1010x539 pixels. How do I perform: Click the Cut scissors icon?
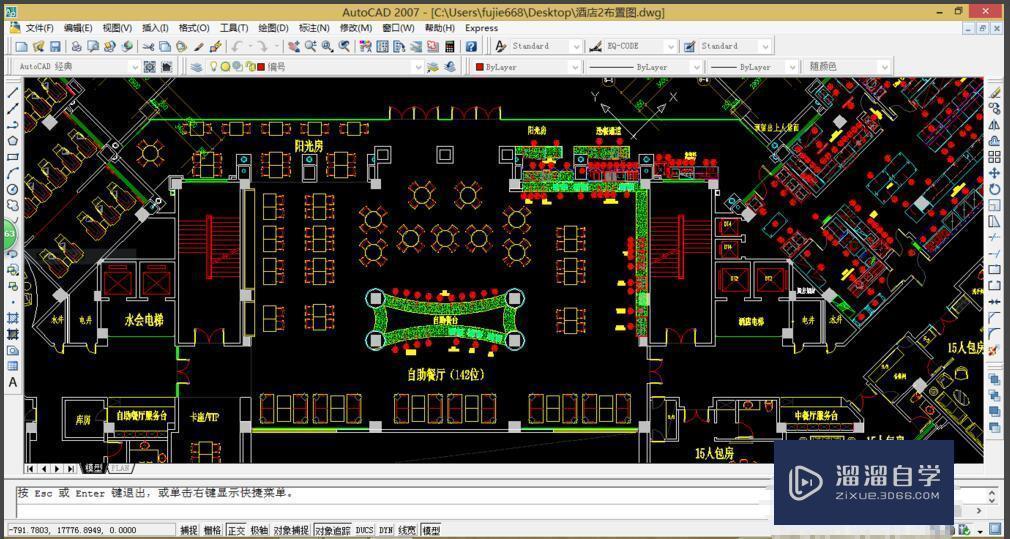148,46
